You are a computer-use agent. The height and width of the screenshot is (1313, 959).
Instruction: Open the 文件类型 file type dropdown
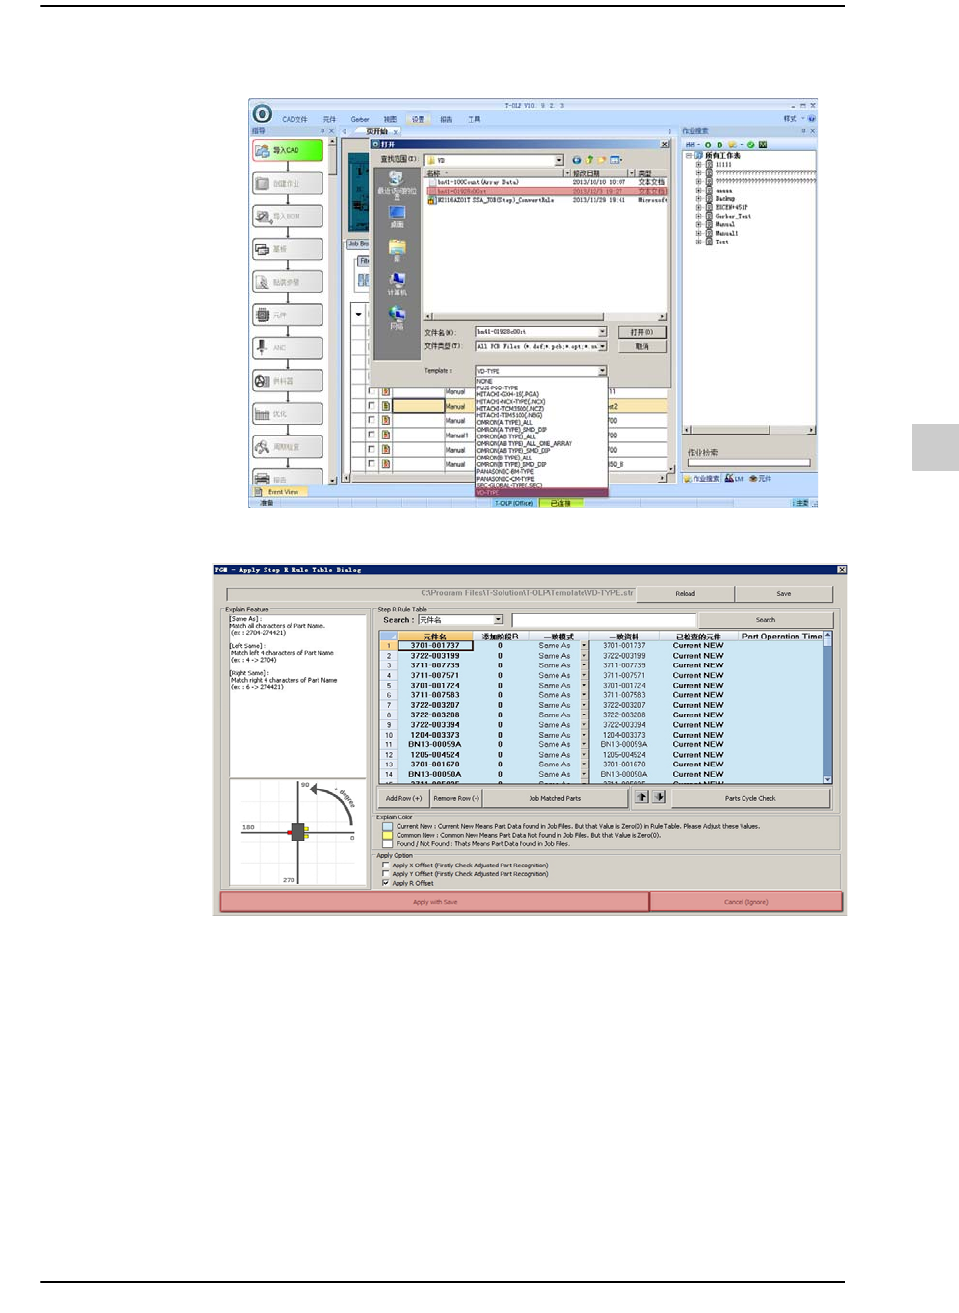602,346
